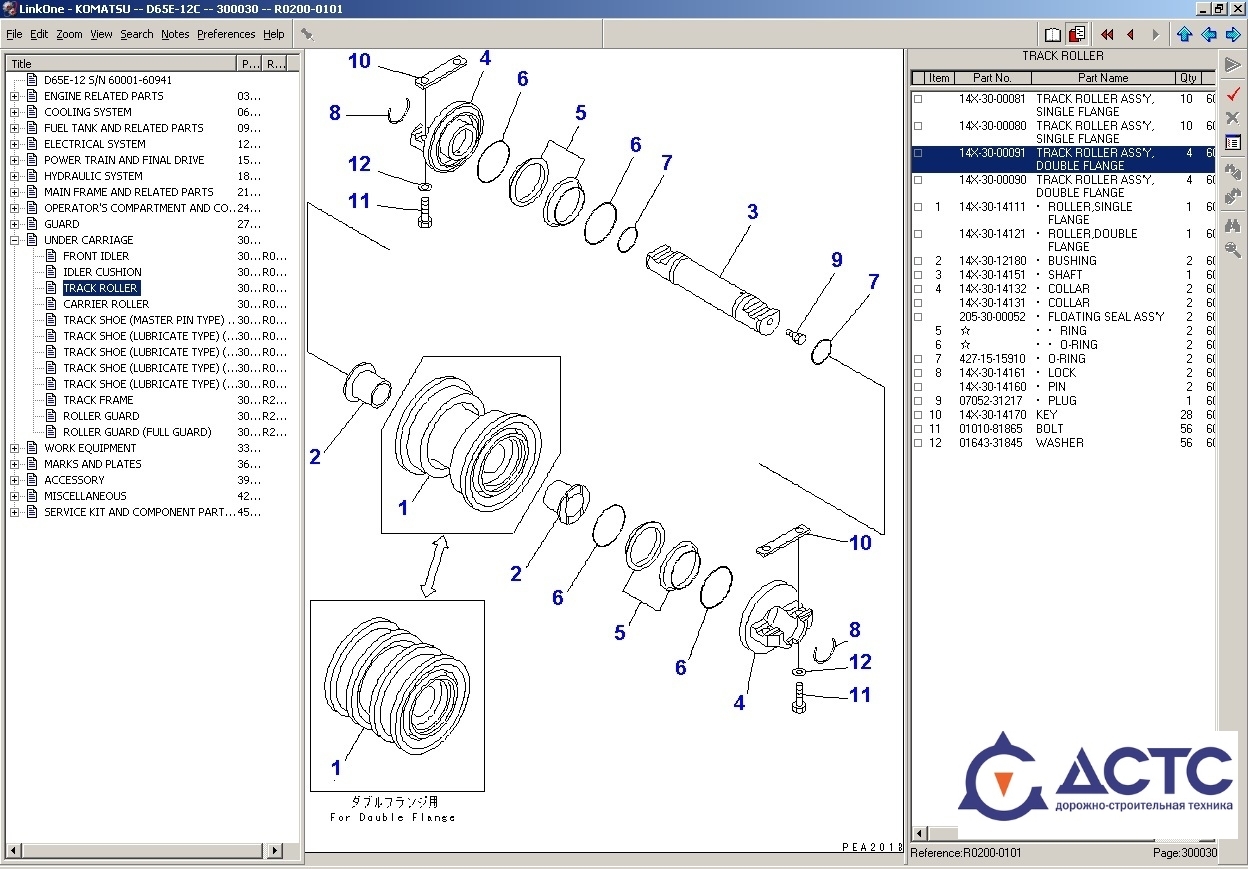Click the red checkmark icon

(1233, 93)
